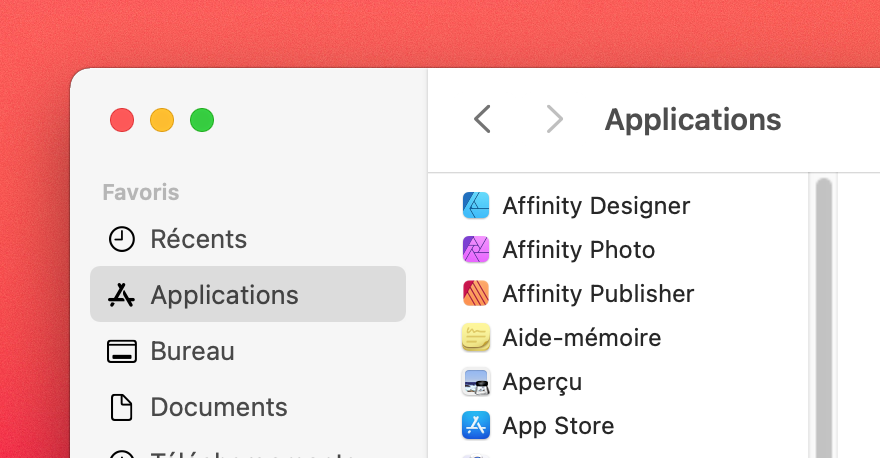Viewport: 880px width, 458px height.
Task: Go forward with the right chevron
Action: tap(554, 120)
